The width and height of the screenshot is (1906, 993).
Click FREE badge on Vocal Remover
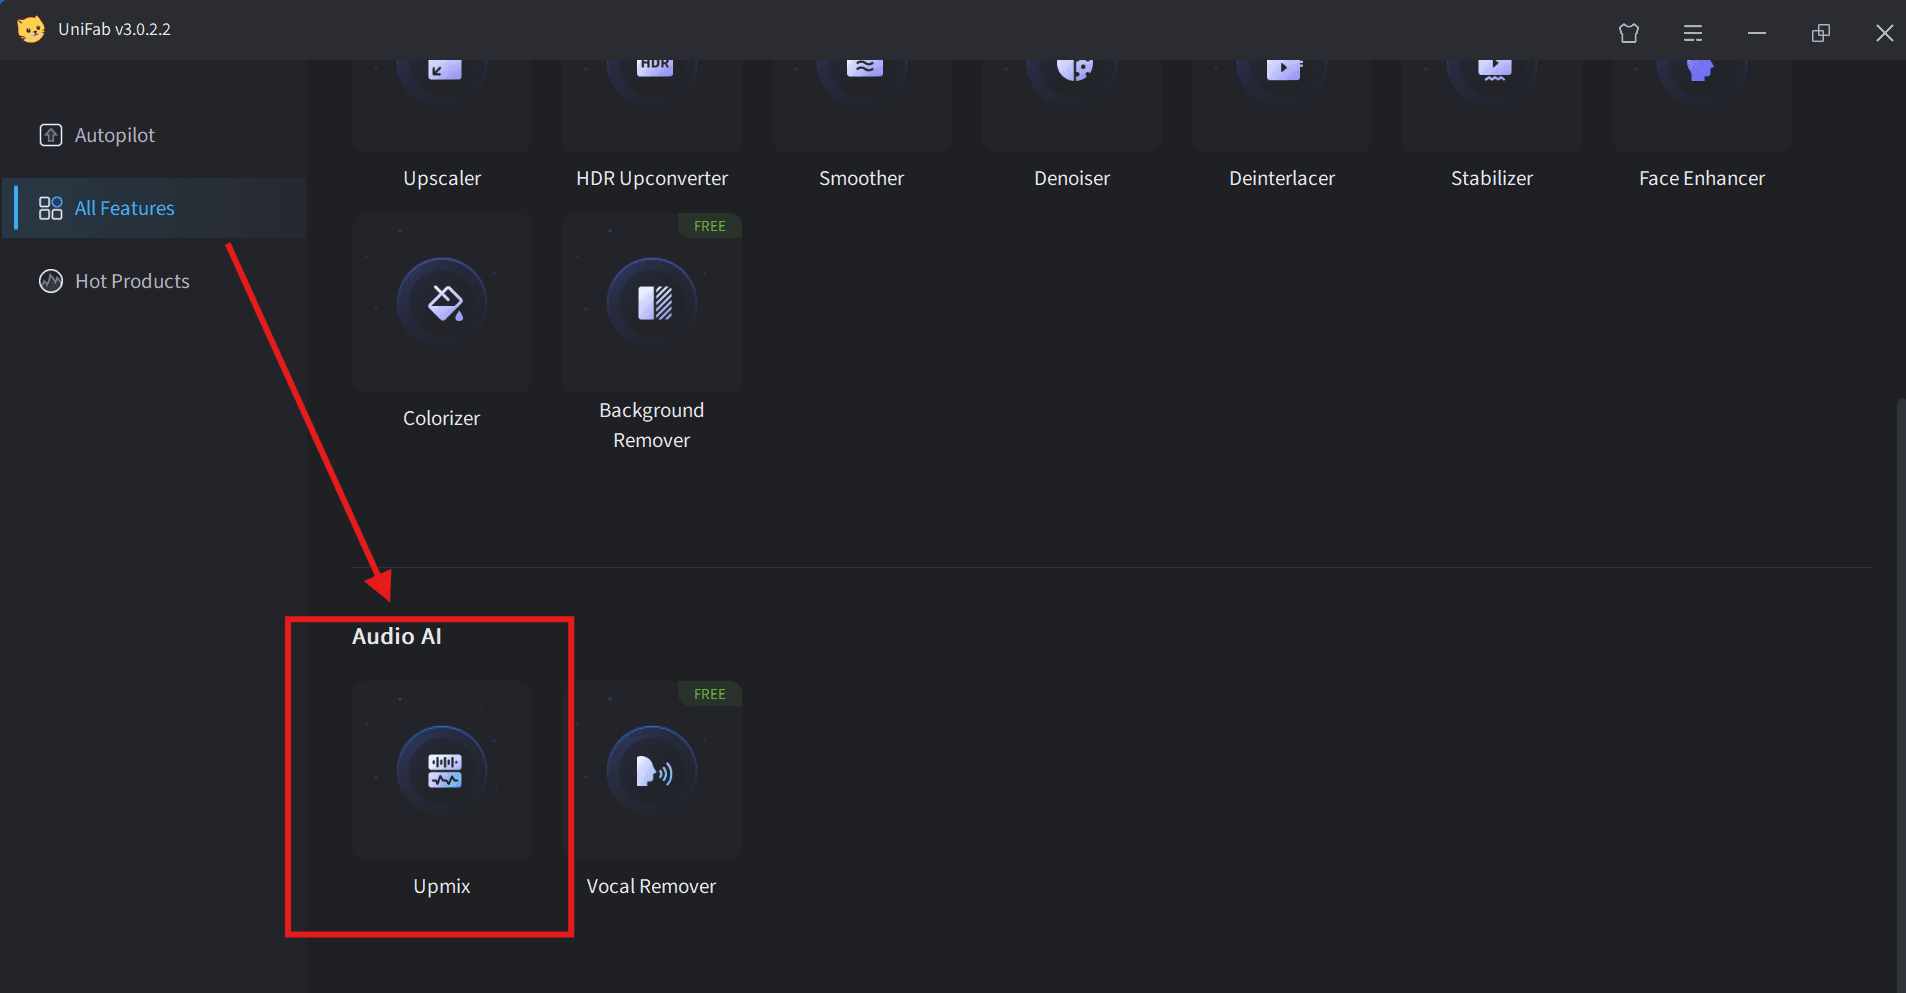pos(710,694)
